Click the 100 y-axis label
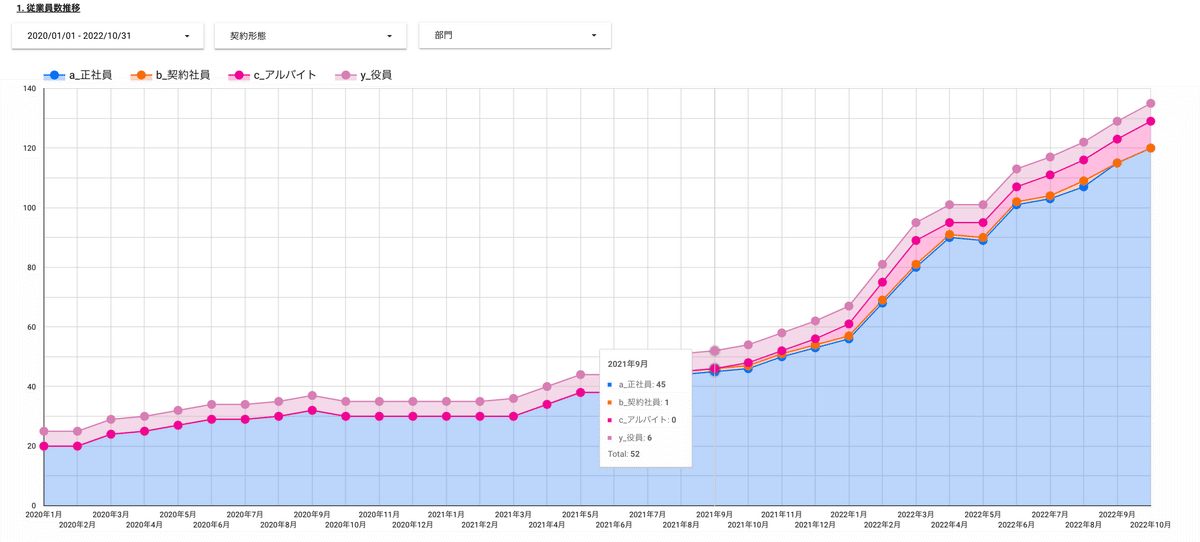The width and height of the screenshot is (1200, 542). pos(28,208)
